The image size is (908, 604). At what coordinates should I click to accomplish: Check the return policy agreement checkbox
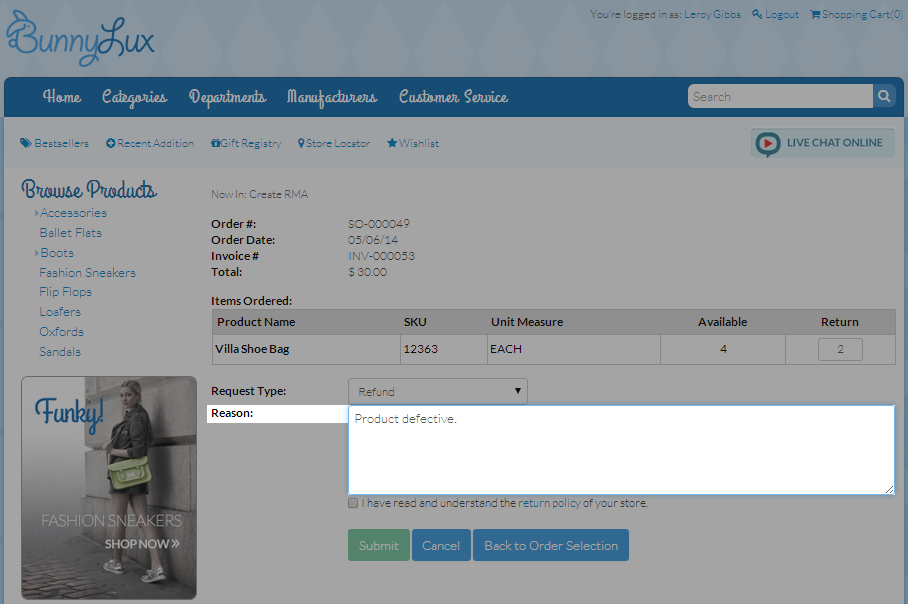click(x=353, y=504)
